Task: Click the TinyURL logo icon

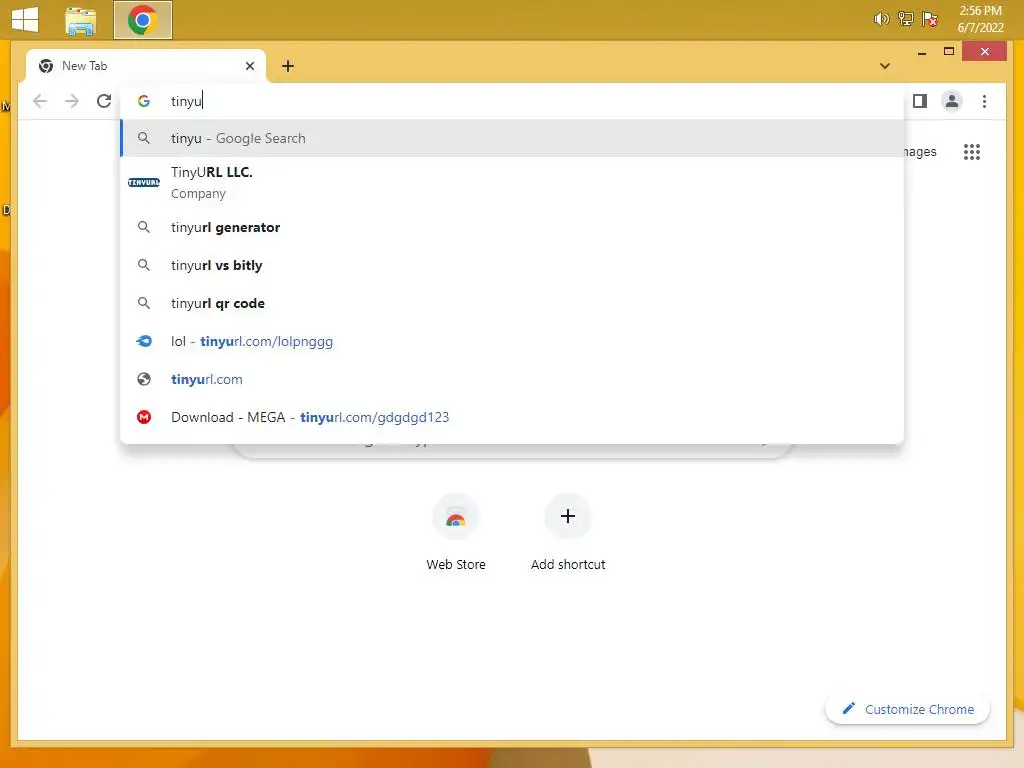Action: (x=144, y=182)
